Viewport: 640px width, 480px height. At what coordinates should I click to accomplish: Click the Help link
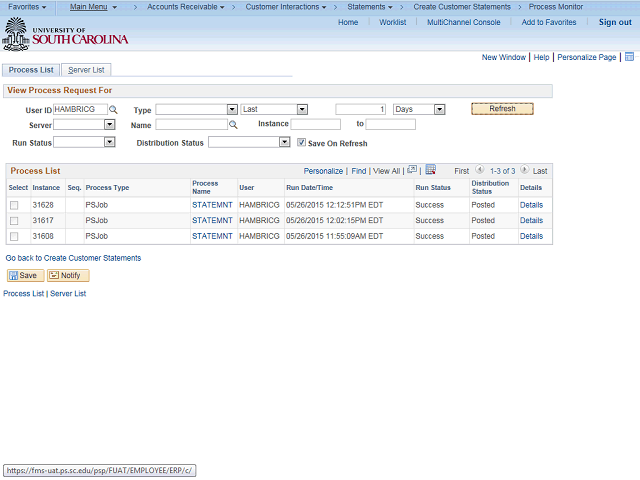[x=541, y=58]
